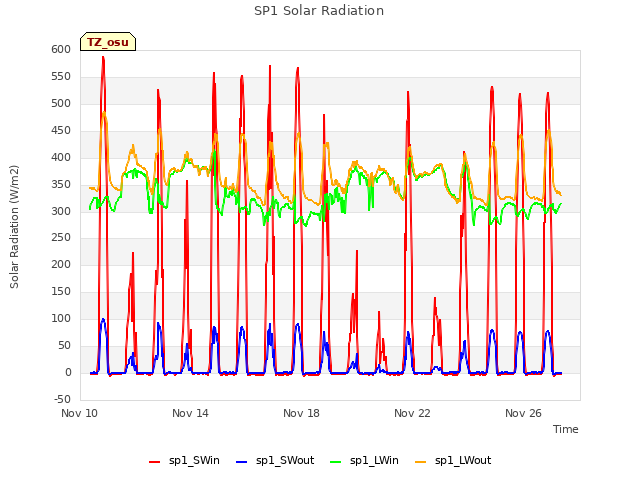
Task: Select the sp1_LWin legend entry
Action: click(364, 460)
